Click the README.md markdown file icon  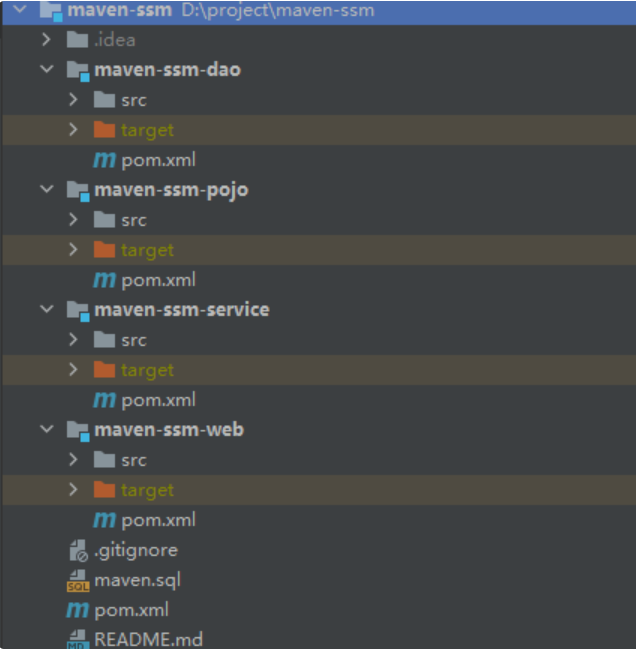(x=78, y=640)
